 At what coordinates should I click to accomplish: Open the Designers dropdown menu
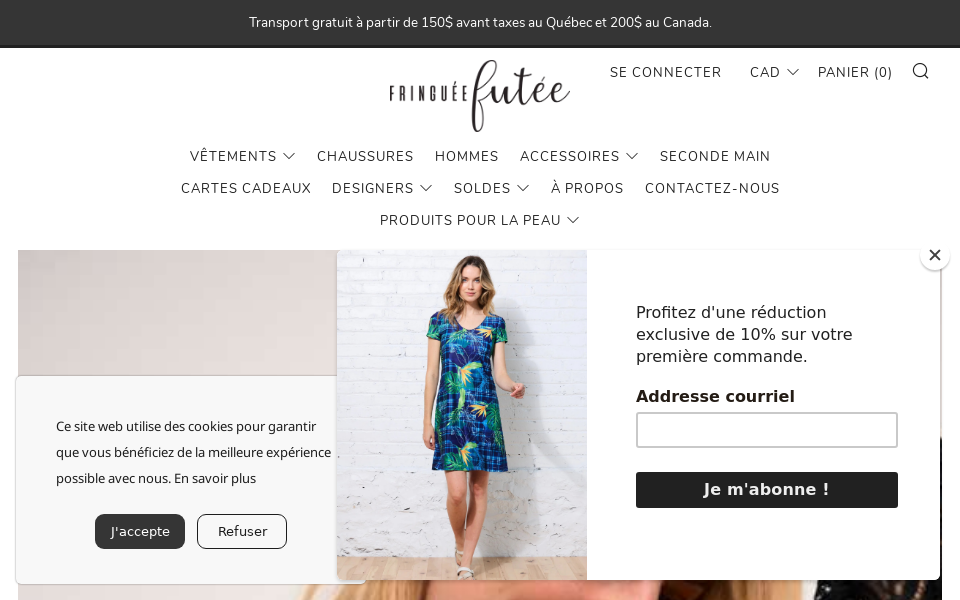point(382,188)
